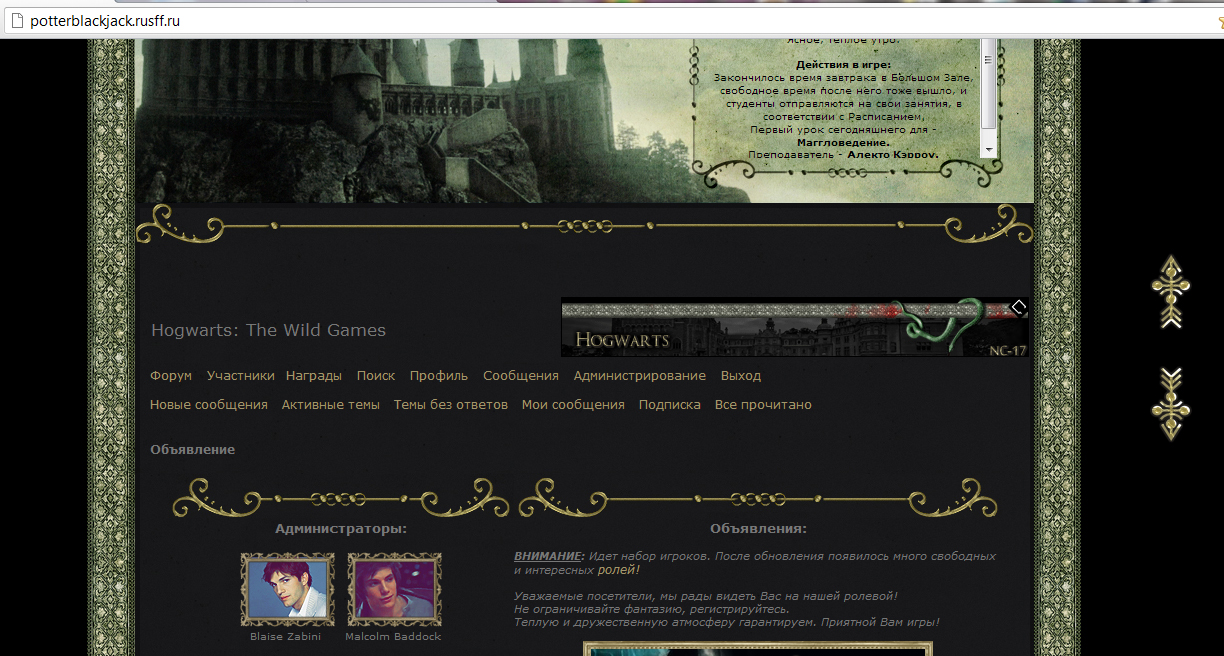
Task: Click Blaise Zabini's avatar picture
Action: 288,589
